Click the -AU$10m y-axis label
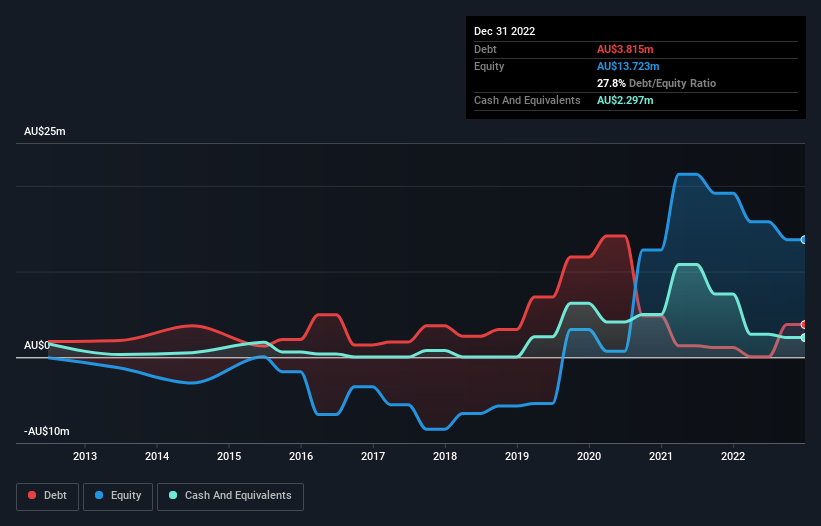 tap(47, 431)
